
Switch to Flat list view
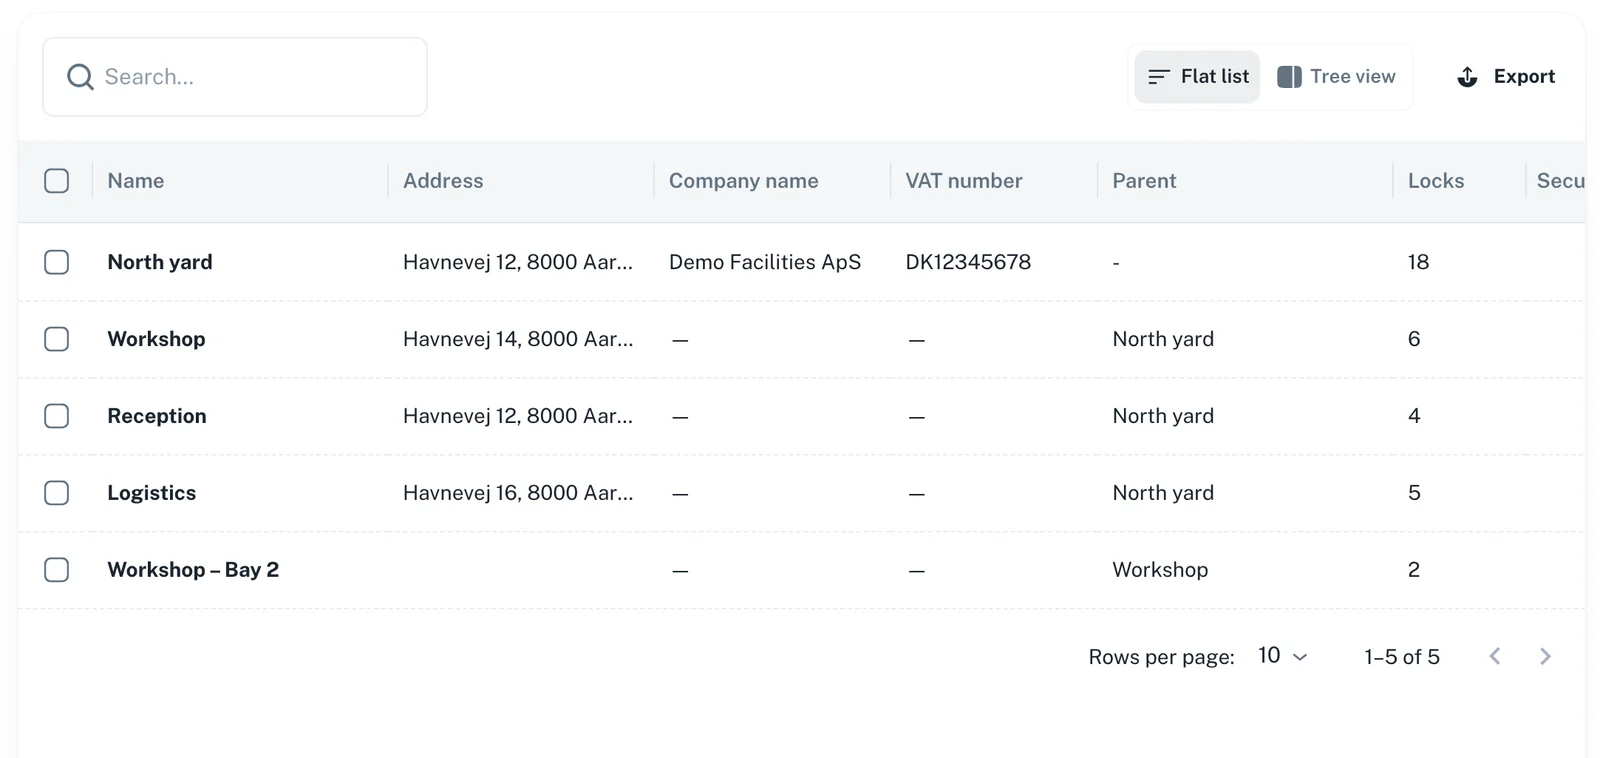(x=1197, y=77)
